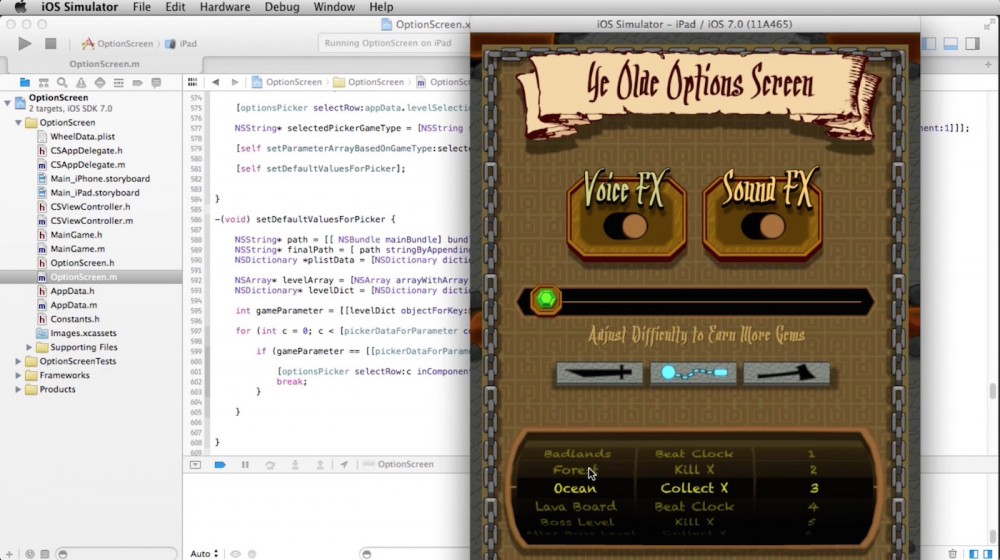Stop the running app with Stop button
Viewport: 1000px width, 560px height.
point(51,44)
